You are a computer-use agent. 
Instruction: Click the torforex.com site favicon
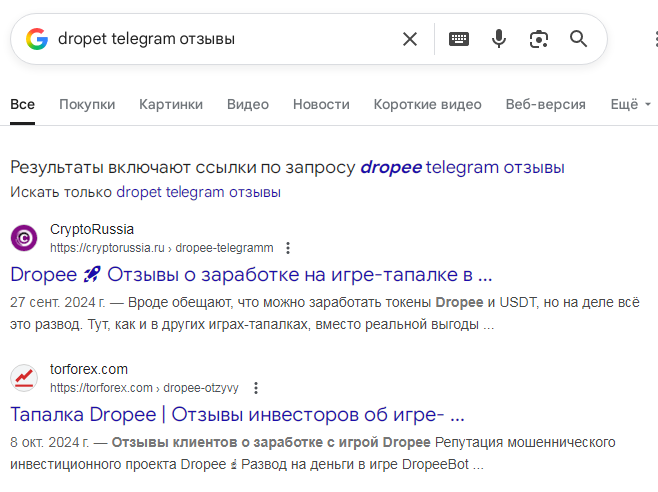coord(24,378)
